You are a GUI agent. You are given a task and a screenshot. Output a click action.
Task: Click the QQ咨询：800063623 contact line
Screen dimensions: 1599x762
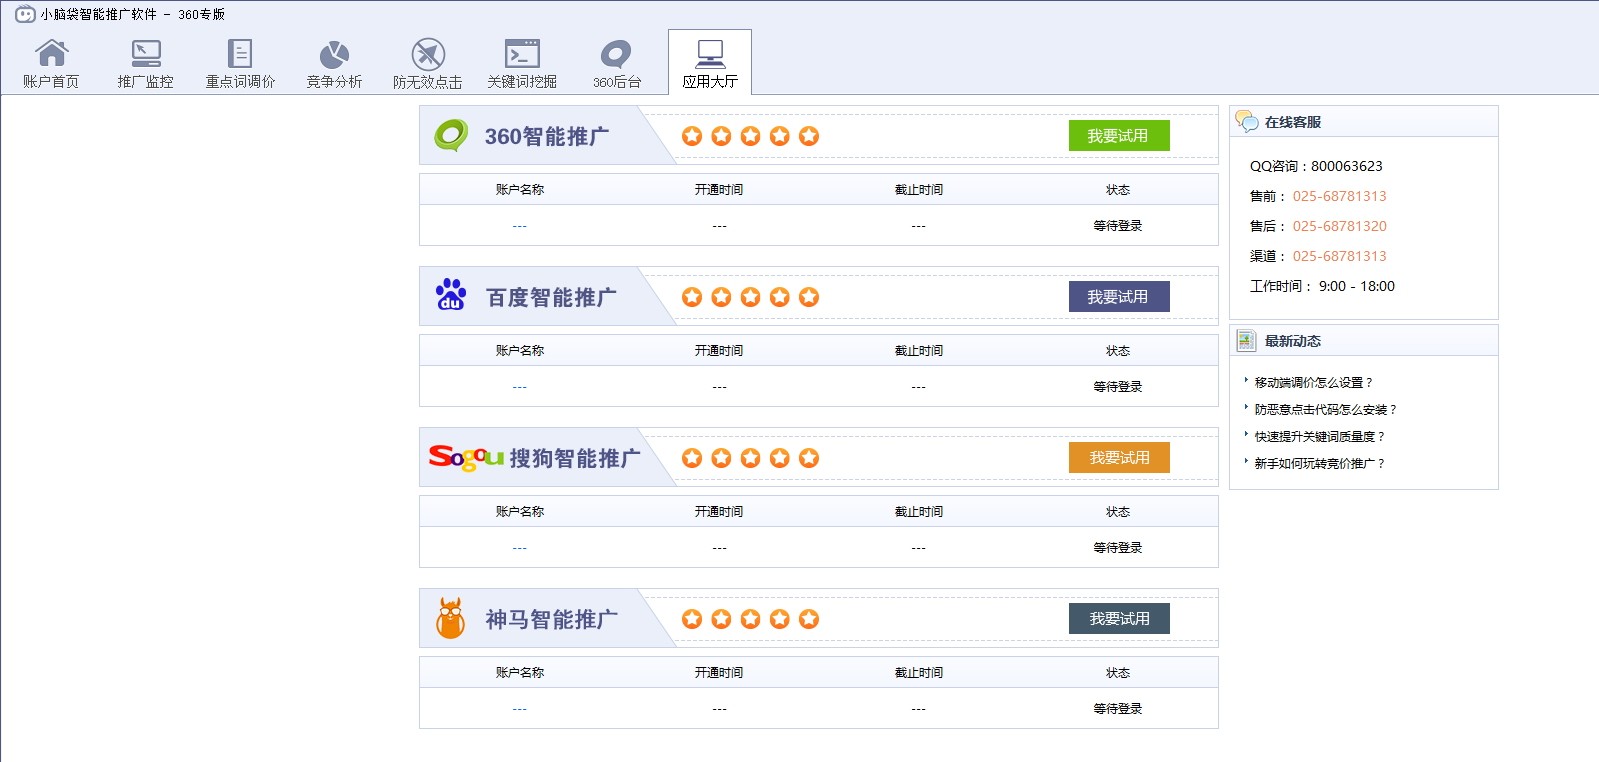(1316, 166)
